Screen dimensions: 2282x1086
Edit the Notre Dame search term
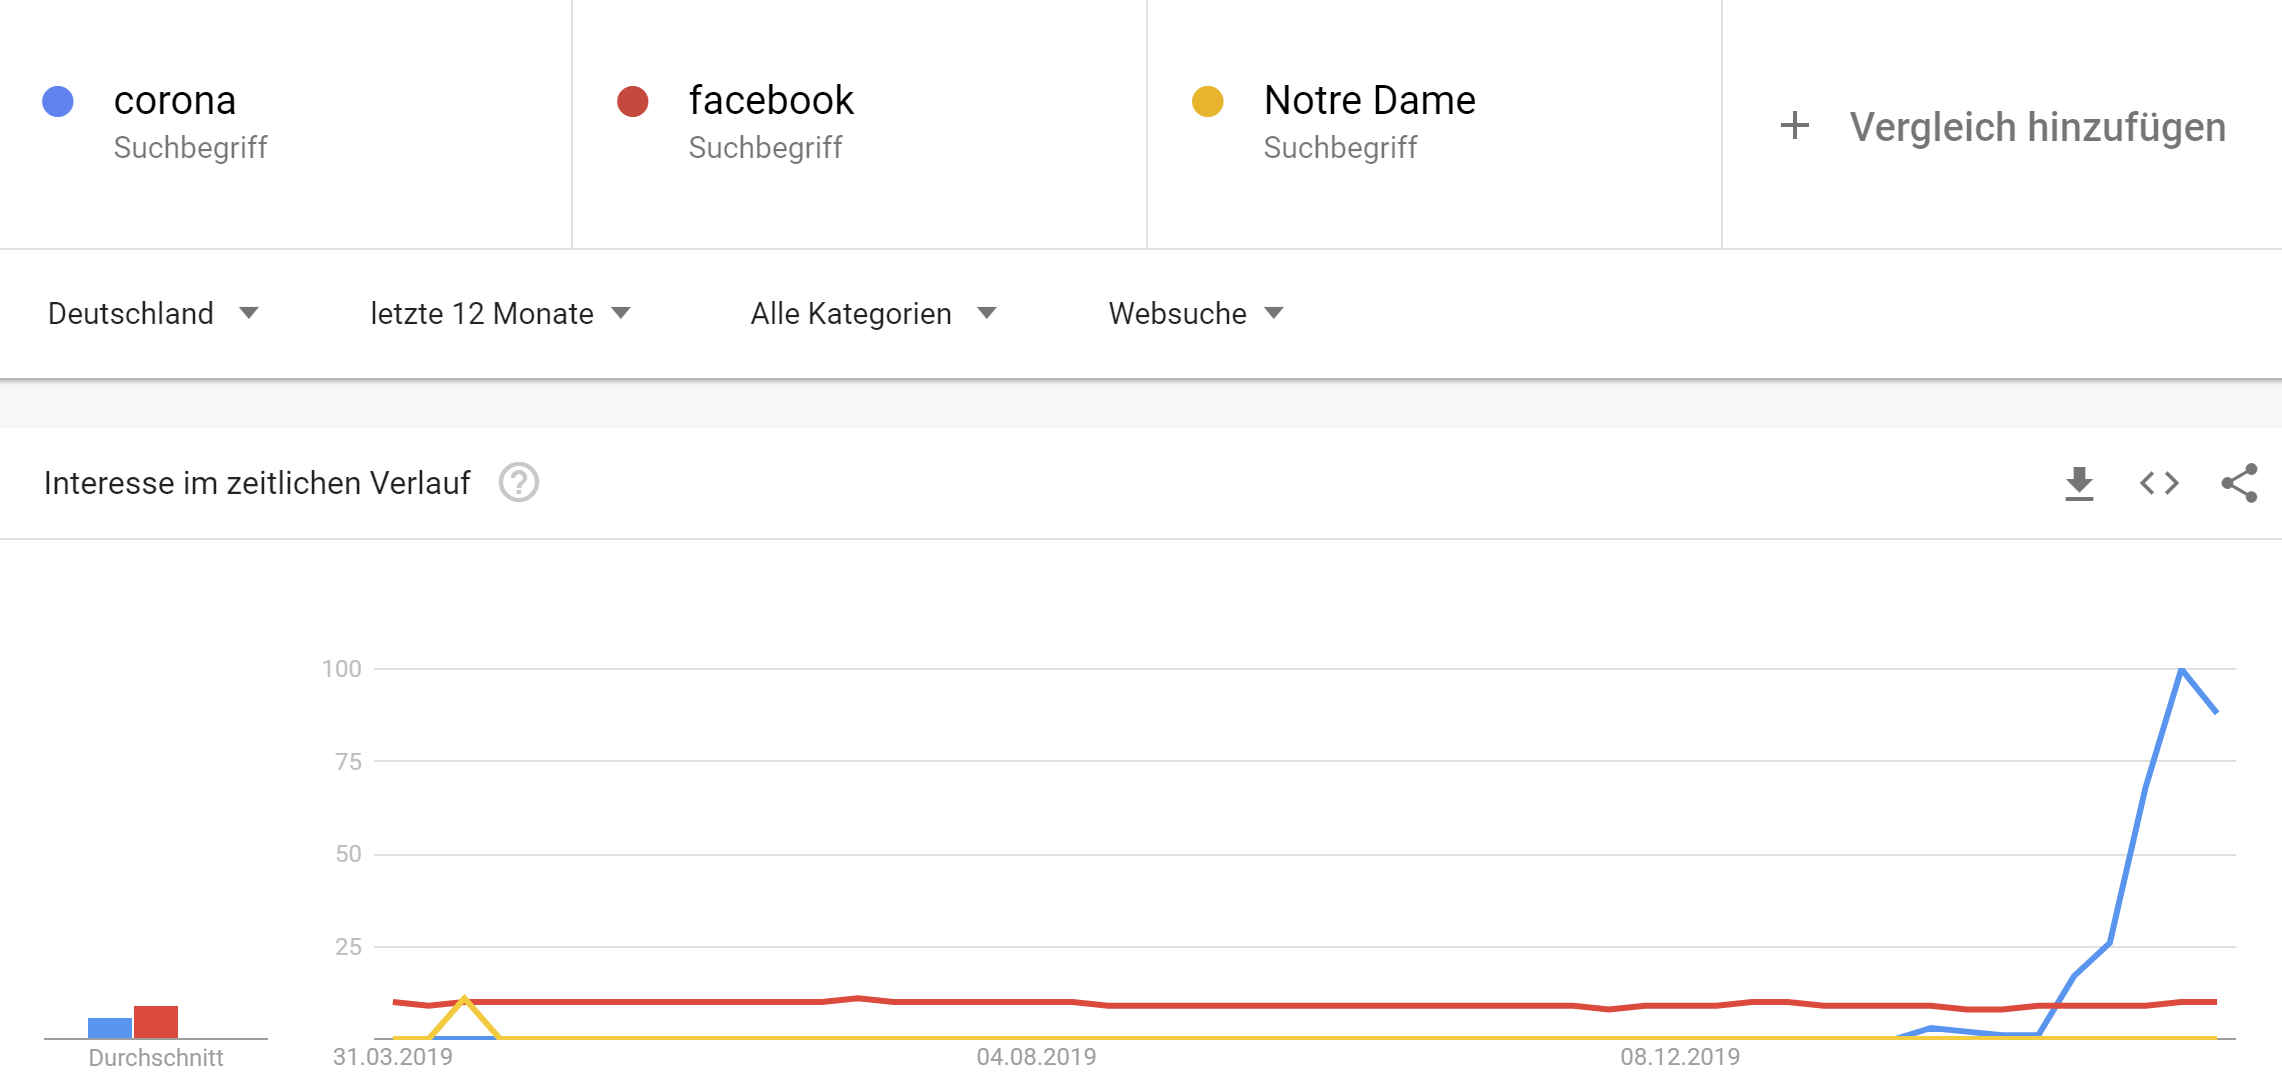(1369, 100)
